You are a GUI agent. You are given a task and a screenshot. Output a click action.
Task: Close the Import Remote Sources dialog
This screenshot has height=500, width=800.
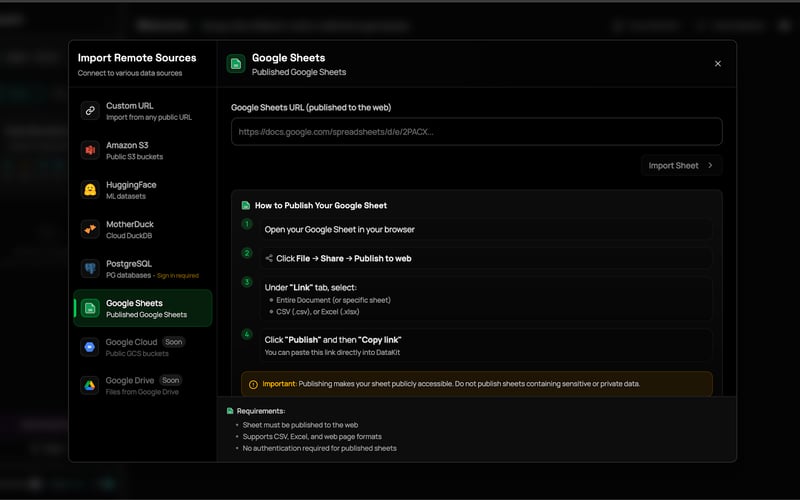(x=718, y=64)
